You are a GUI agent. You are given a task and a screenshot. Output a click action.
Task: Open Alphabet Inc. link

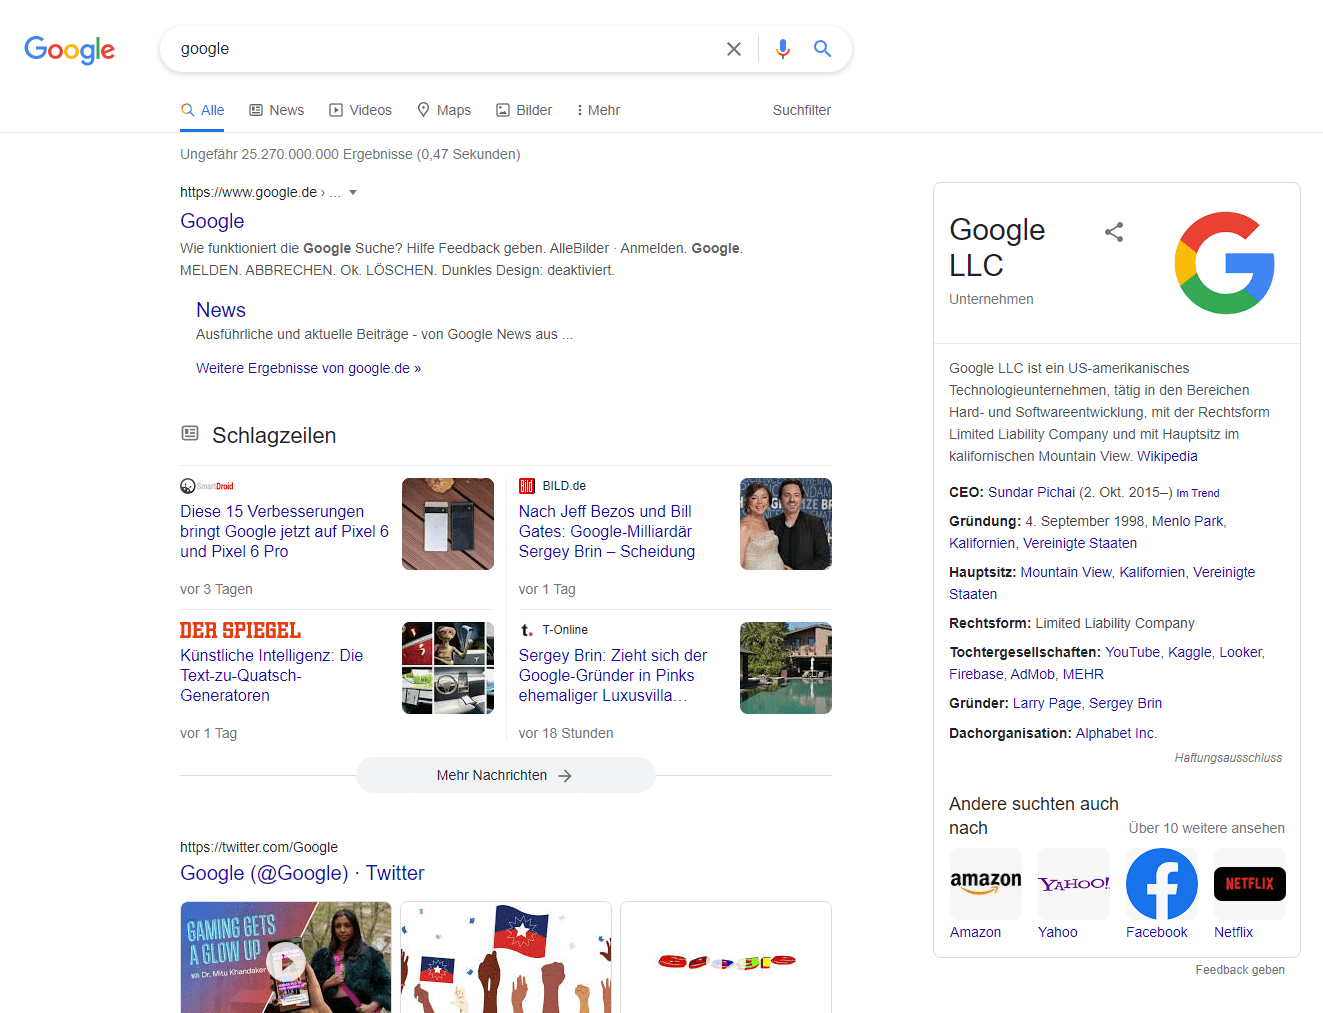pyautogui.click(x=1116, y=733)
